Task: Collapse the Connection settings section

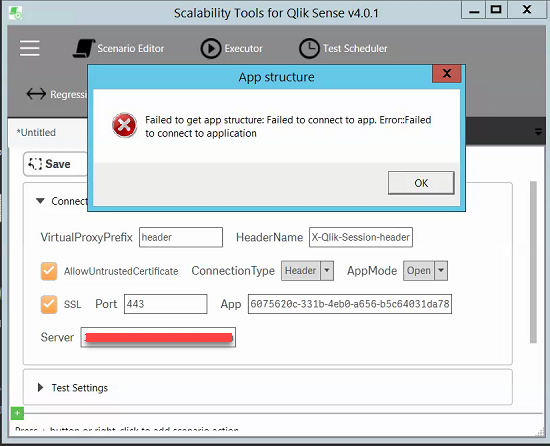Action: (40, 201)
